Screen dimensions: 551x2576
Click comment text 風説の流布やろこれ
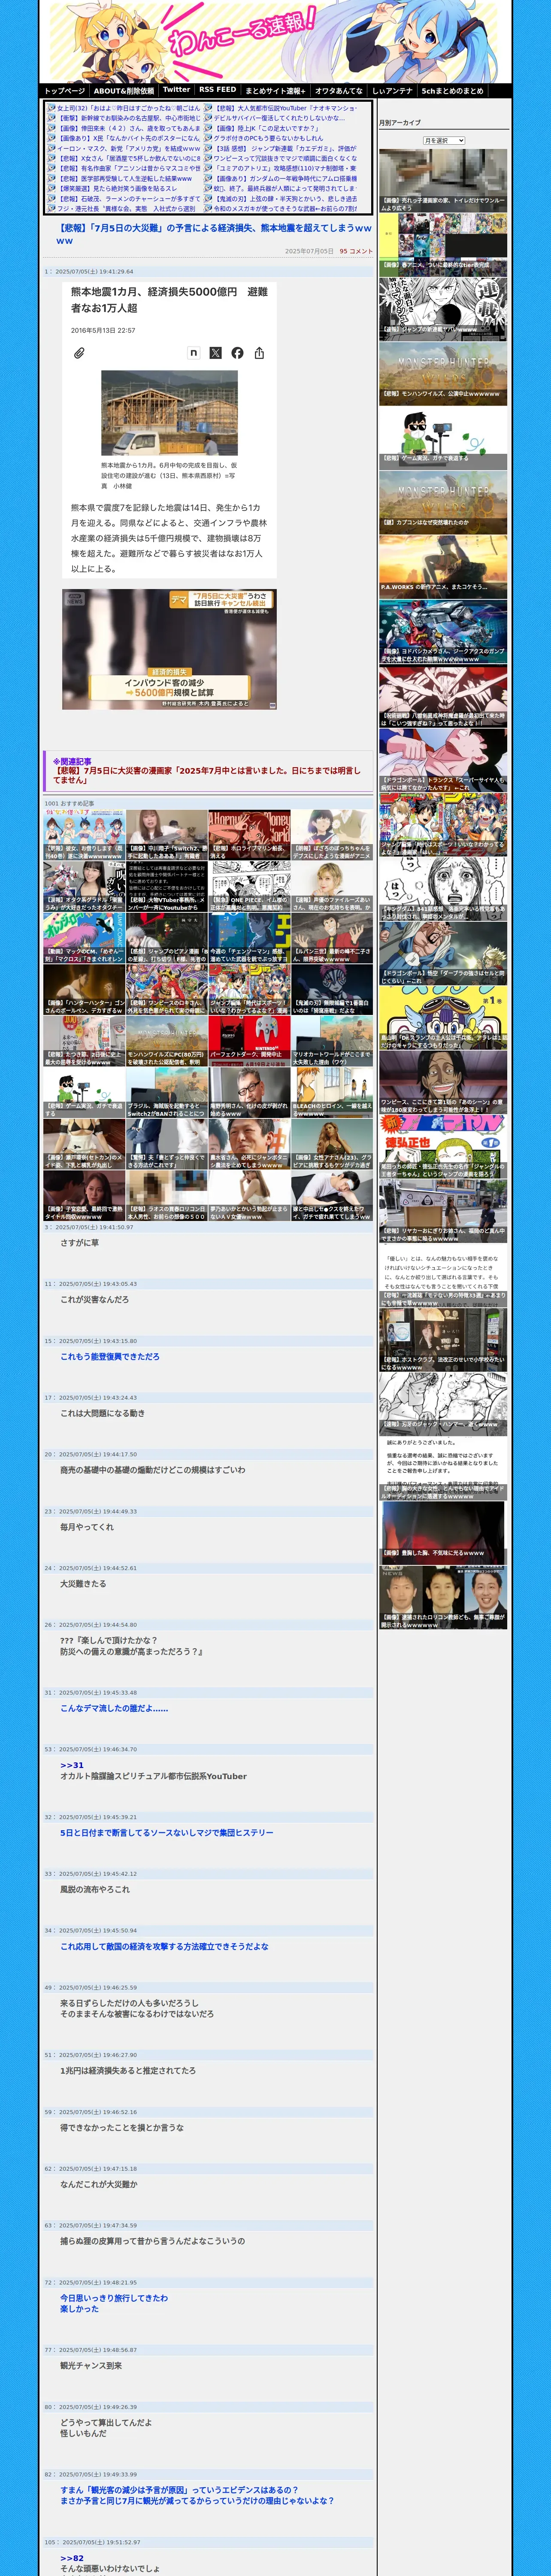pos(95,1889)
